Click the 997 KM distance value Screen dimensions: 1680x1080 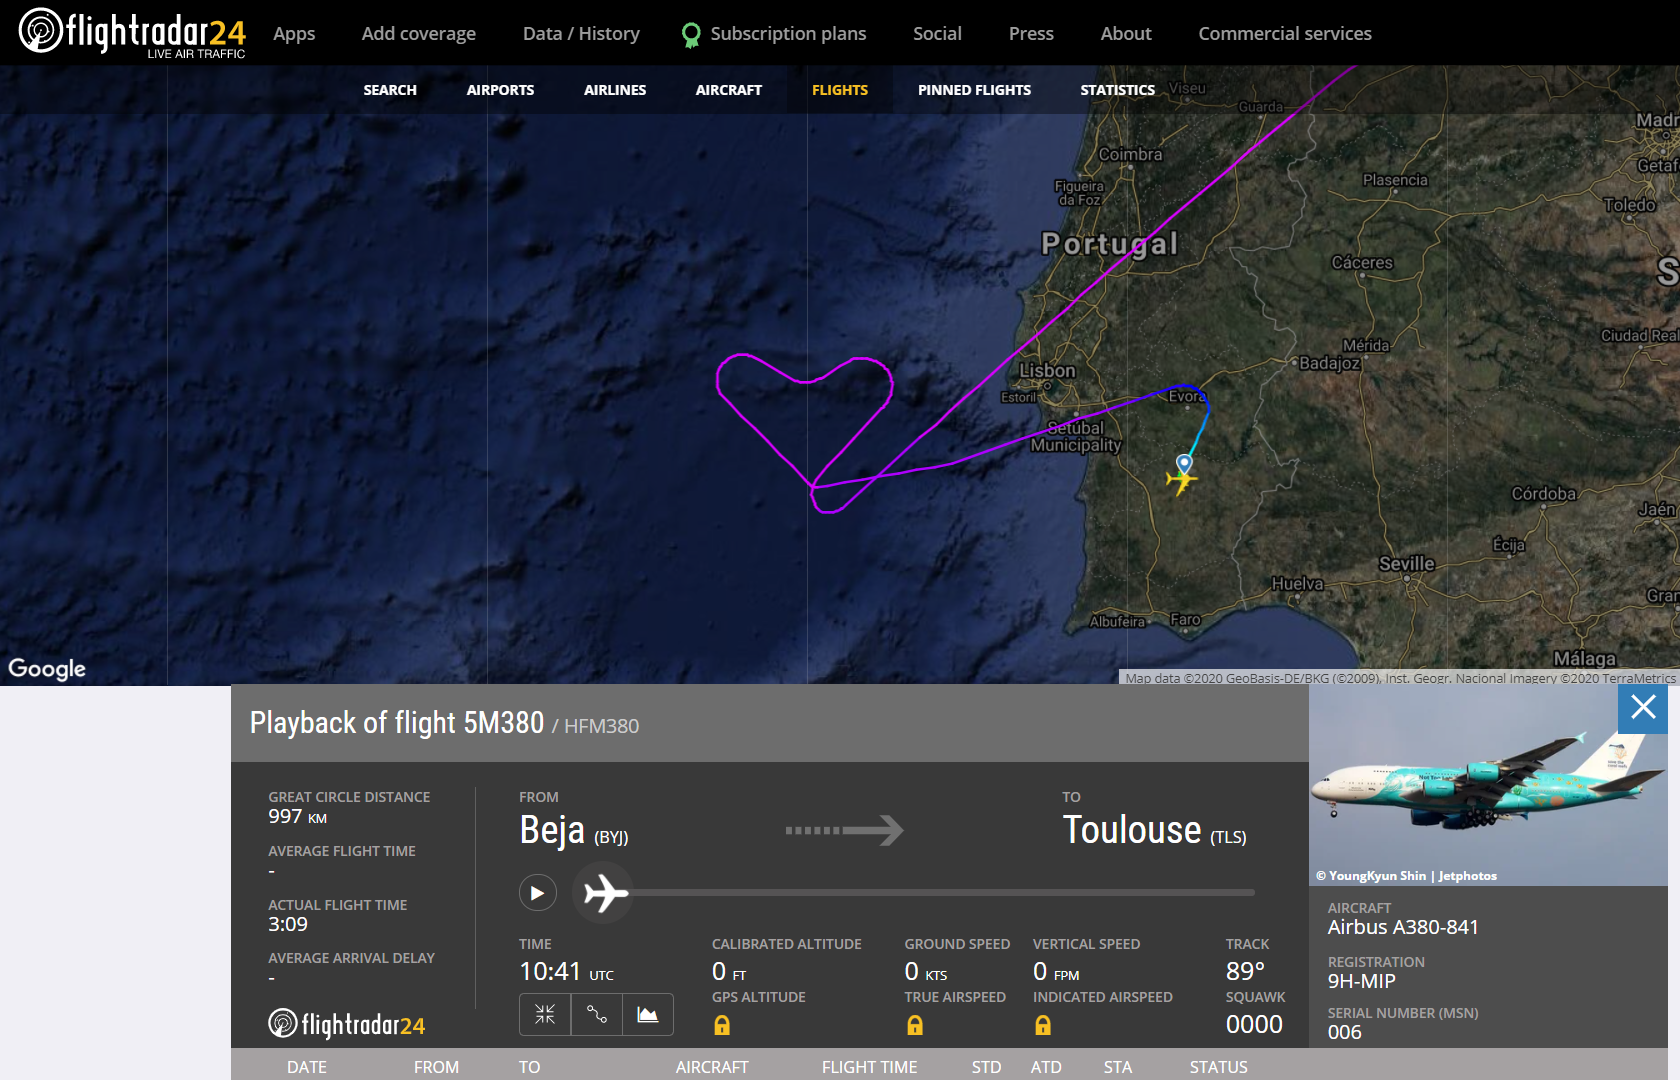297,817
